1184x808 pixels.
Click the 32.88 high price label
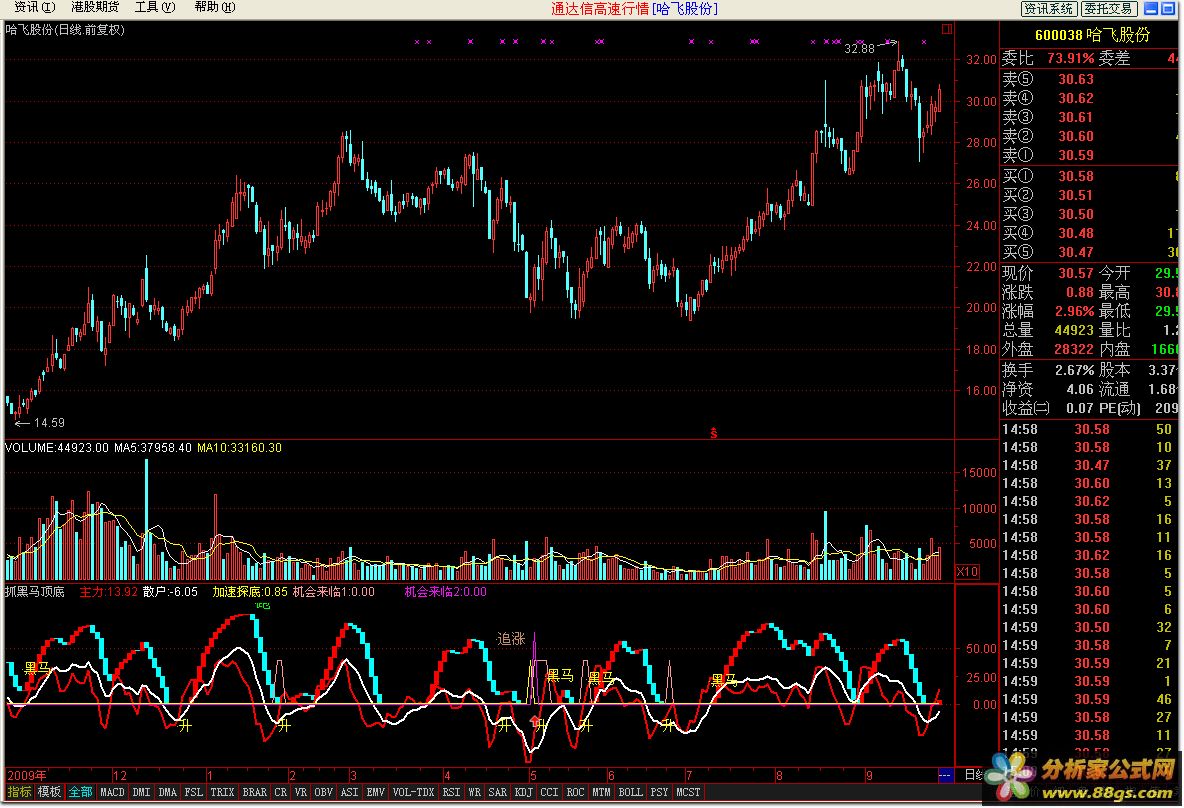(x=859, y=49)
